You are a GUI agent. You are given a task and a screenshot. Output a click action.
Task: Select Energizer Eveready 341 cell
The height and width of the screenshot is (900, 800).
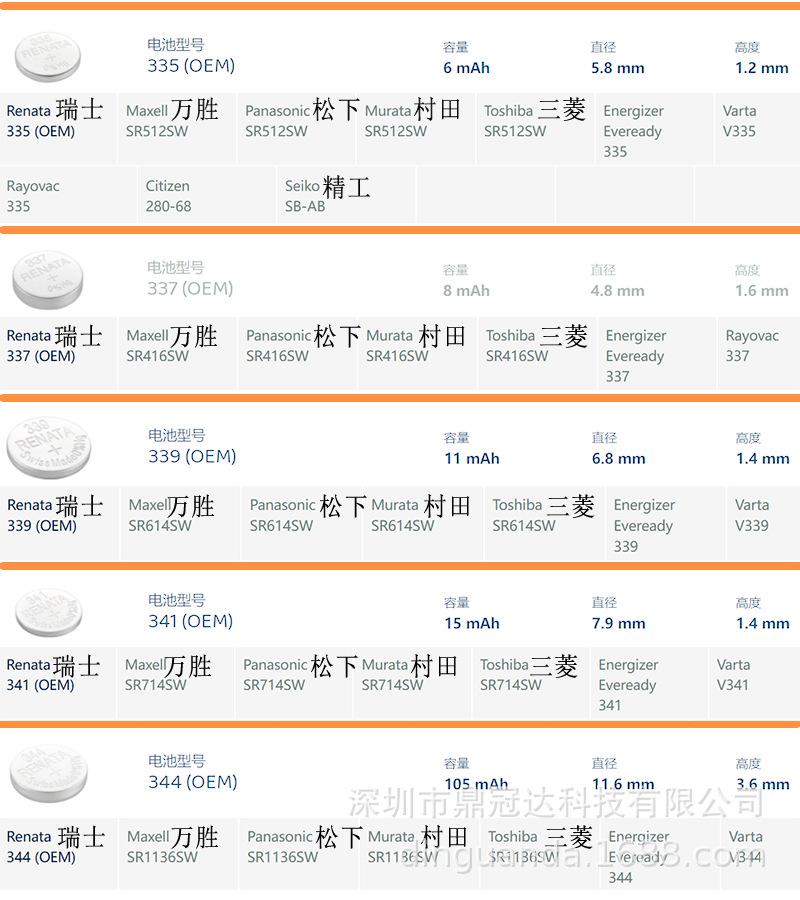(648, 682)
